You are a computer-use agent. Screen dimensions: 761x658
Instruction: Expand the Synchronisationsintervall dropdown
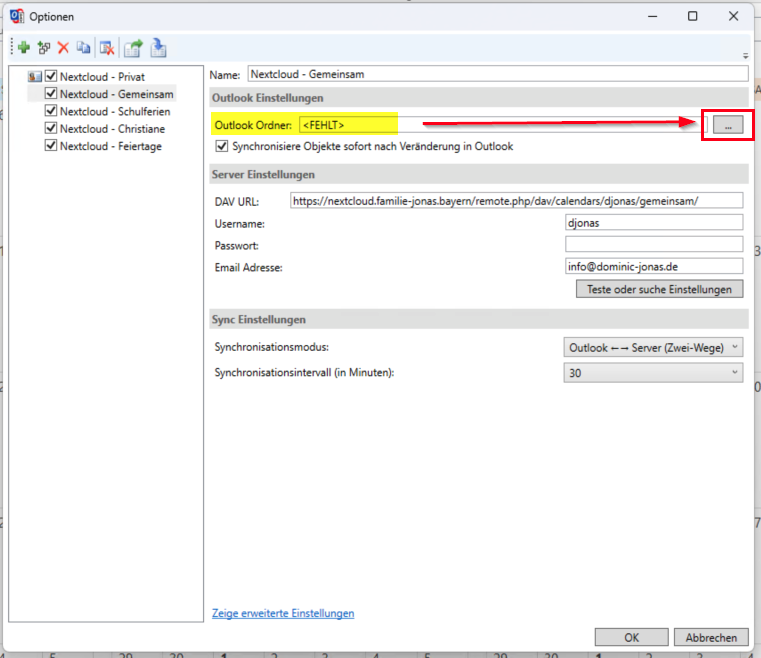click(x=653, y=373)
